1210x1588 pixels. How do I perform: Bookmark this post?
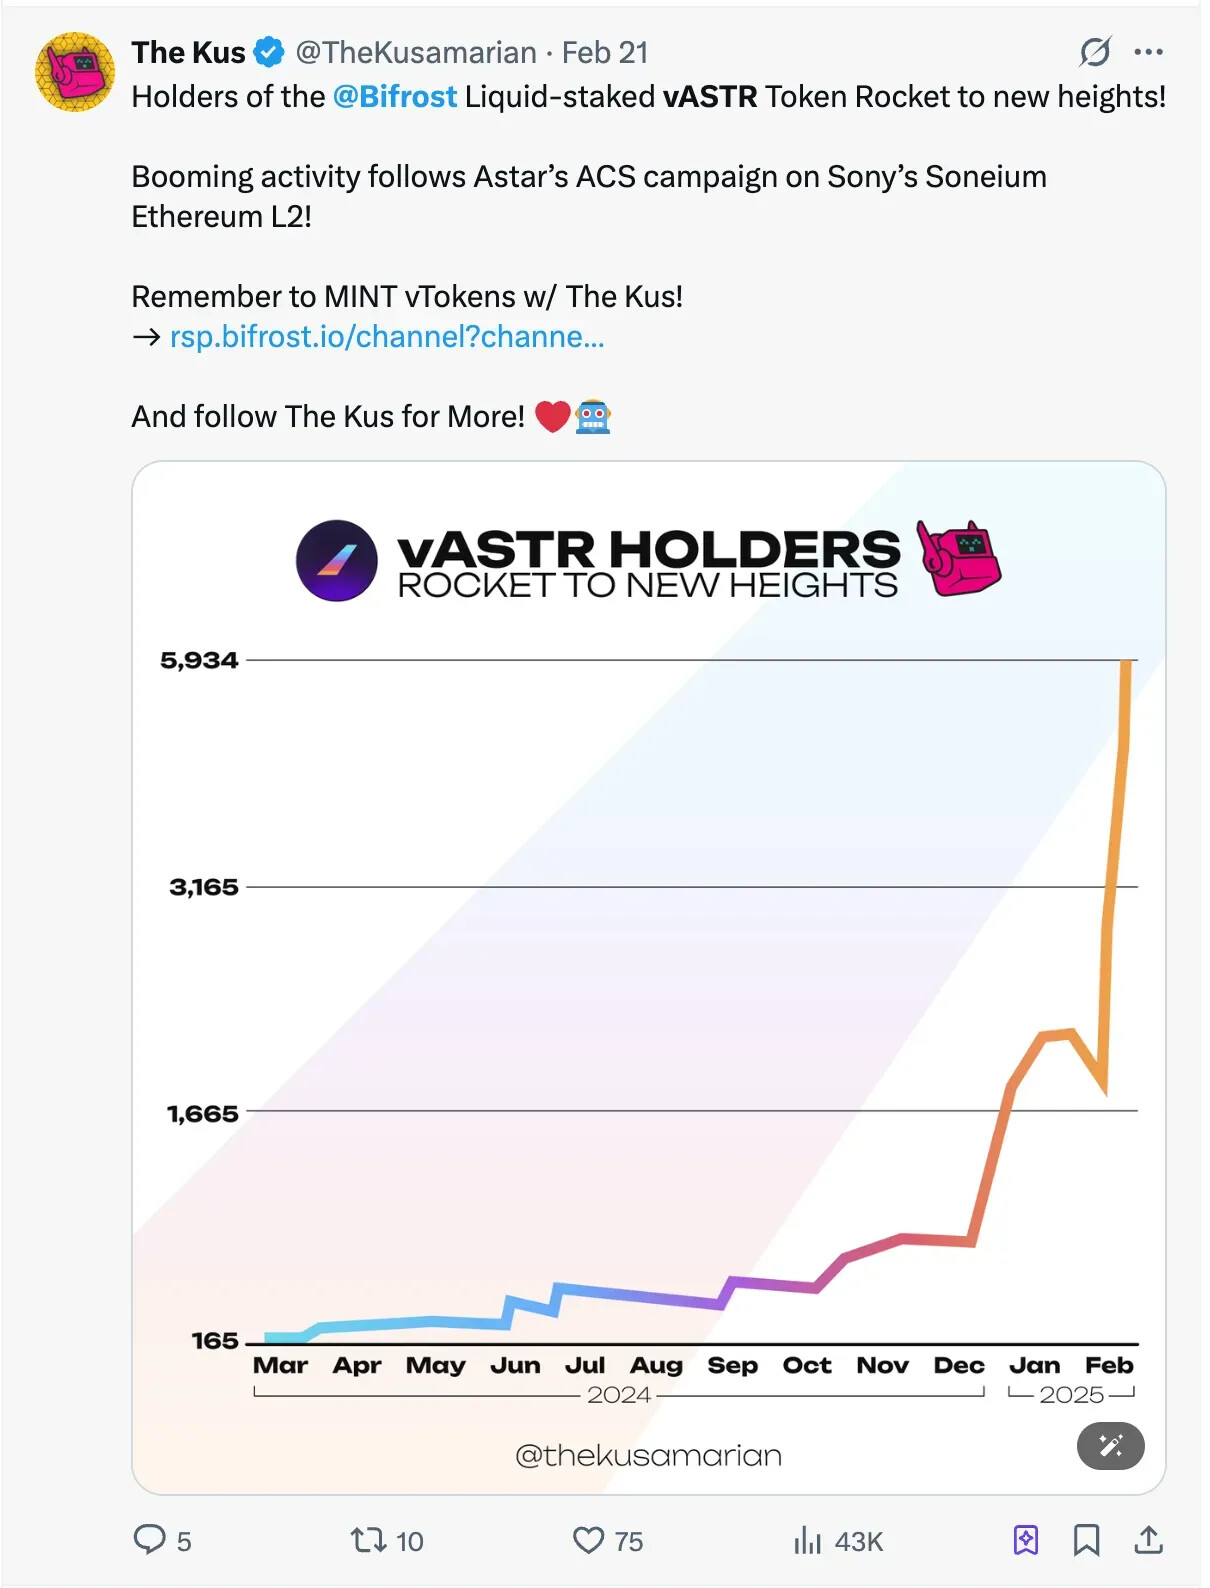tap(1086, 1540)
